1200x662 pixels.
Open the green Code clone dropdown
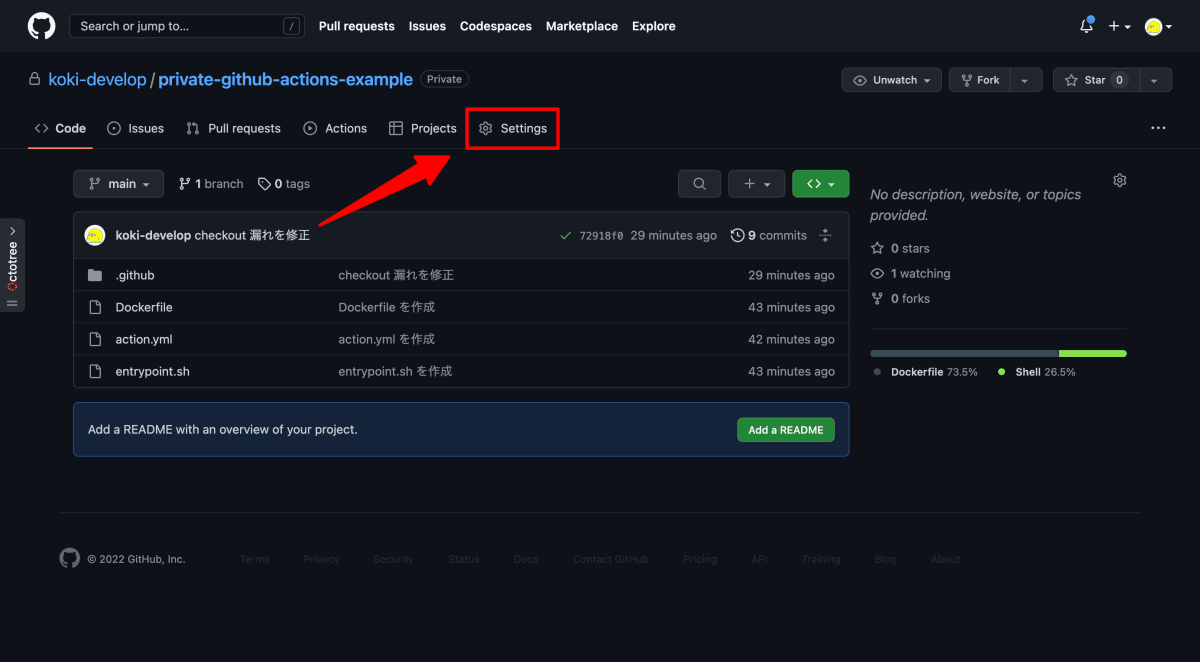(x=821, y=184)
